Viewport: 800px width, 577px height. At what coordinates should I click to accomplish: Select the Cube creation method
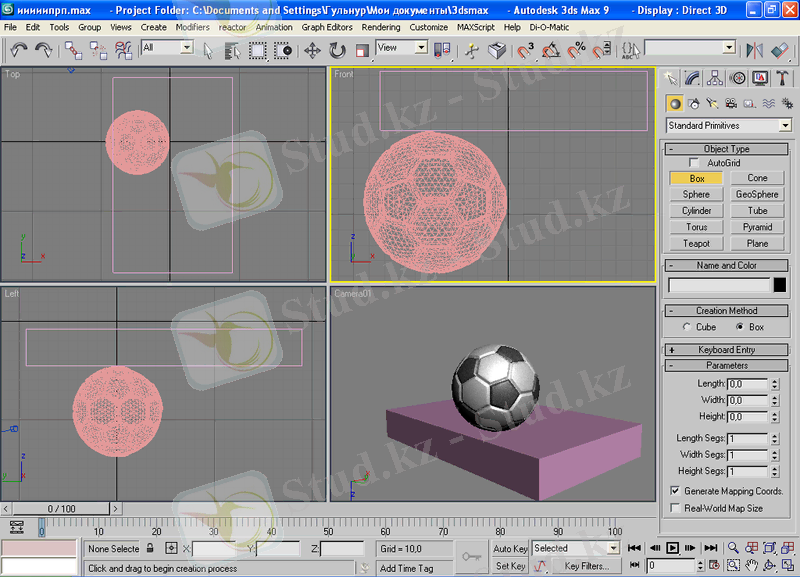click(686, 327)
